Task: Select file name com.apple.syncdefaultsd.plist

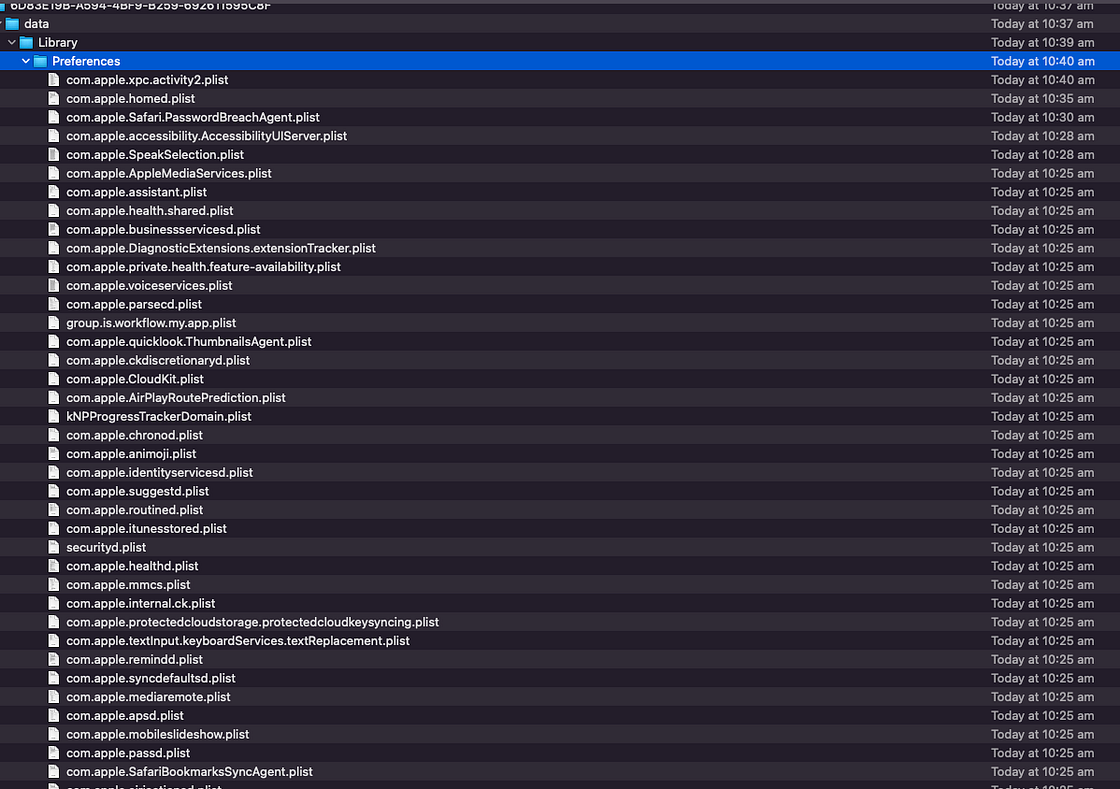Action: 151,678
